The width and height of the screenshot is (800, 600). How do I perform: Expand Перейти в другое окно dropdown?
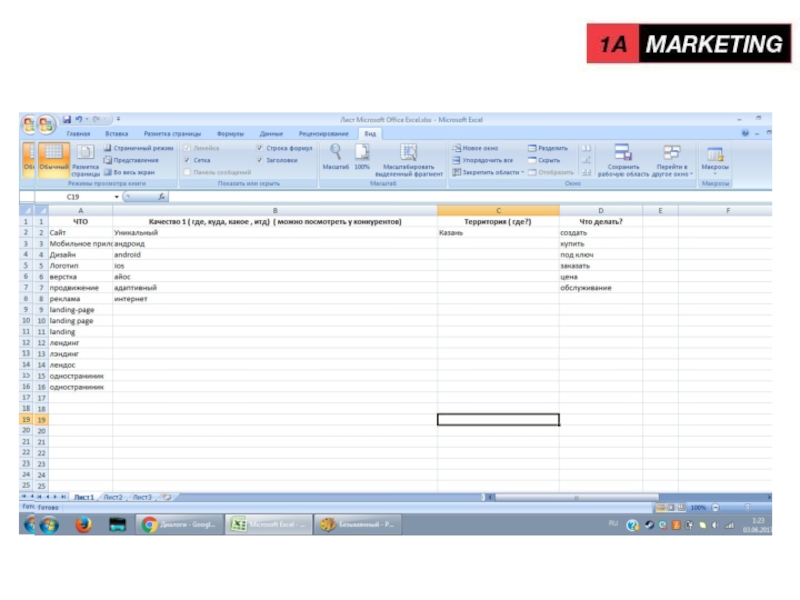(x=691, y=174)
